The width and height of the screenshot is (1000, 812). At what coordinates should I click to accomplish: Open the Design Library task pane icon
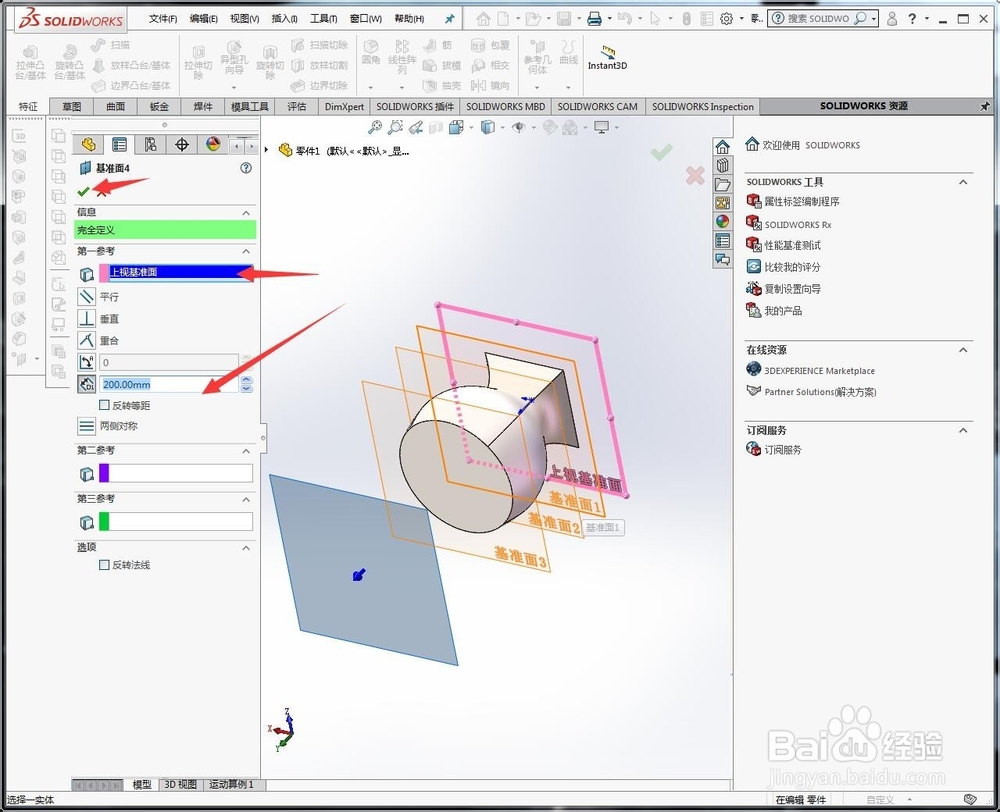[x=722, y=165]
